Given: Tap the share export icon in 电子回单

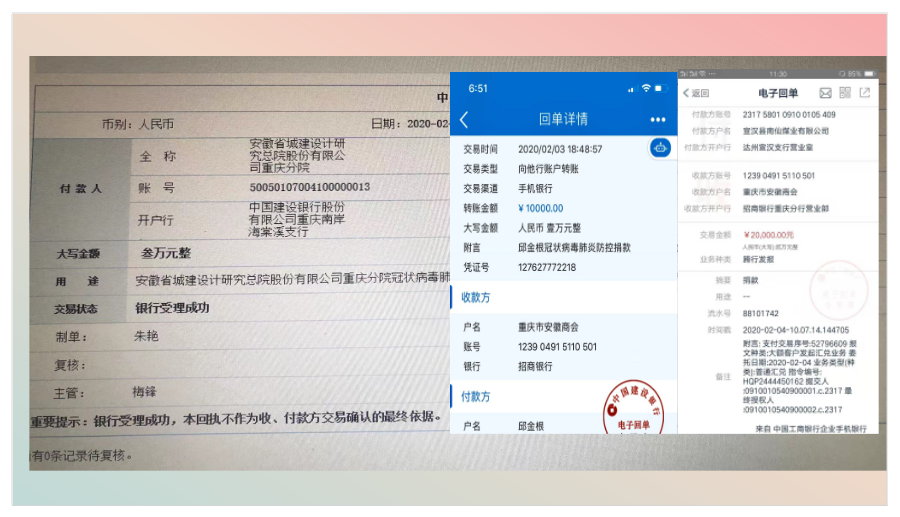Looking at the screenshot, I should pos(864,92).
